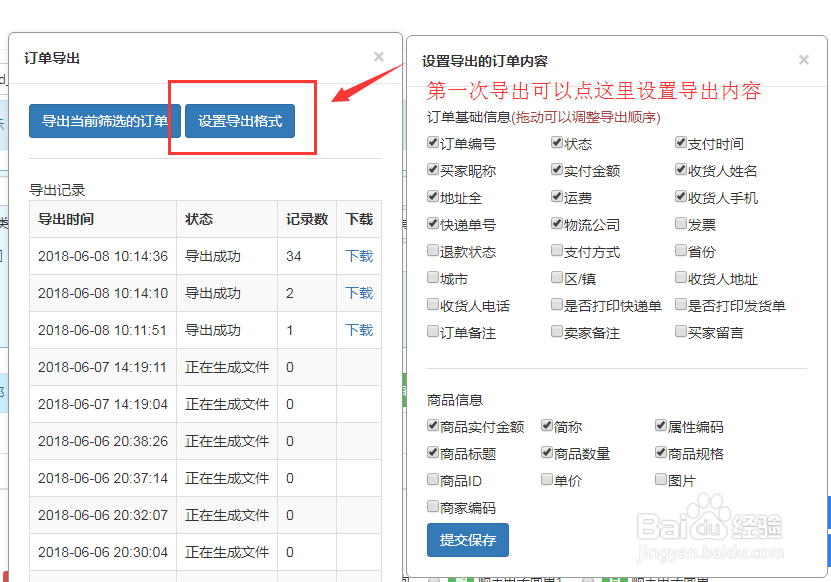Enable the 省份 checkbox
The image size is (831, 582).
click(680, 251)
